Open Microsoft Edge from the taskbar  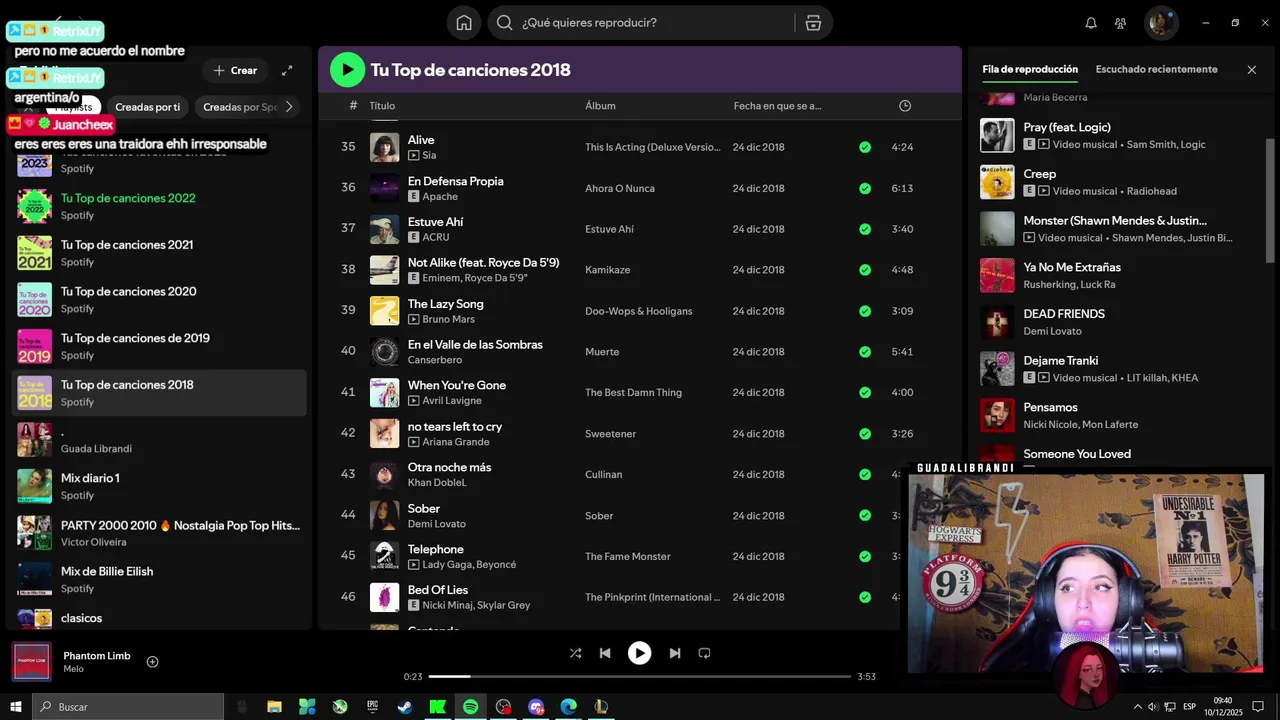[568, 707]
